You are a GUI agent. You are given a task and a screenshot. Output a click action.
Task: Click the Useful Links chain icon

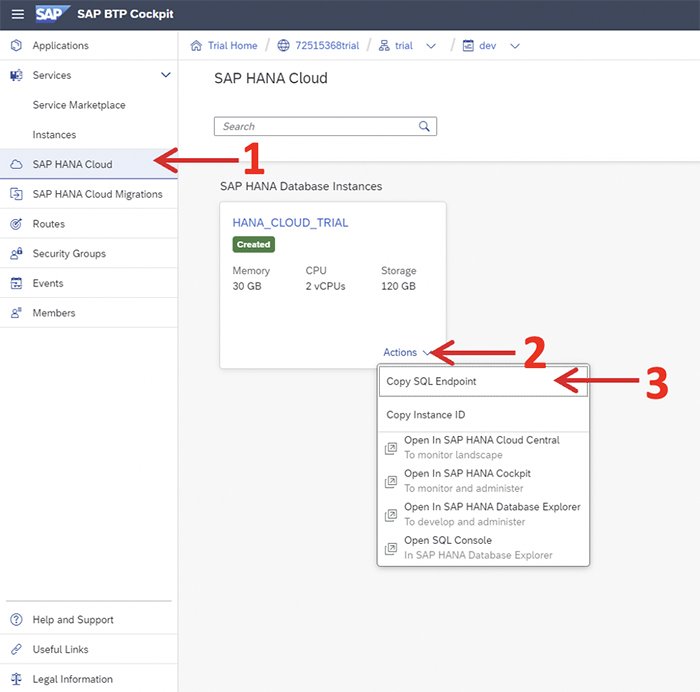click(16, 650)
